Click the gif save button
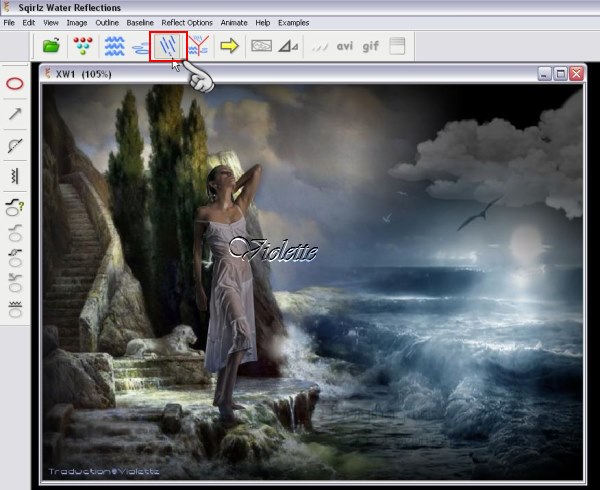600x490 pixels. click(x=371, y=46)
